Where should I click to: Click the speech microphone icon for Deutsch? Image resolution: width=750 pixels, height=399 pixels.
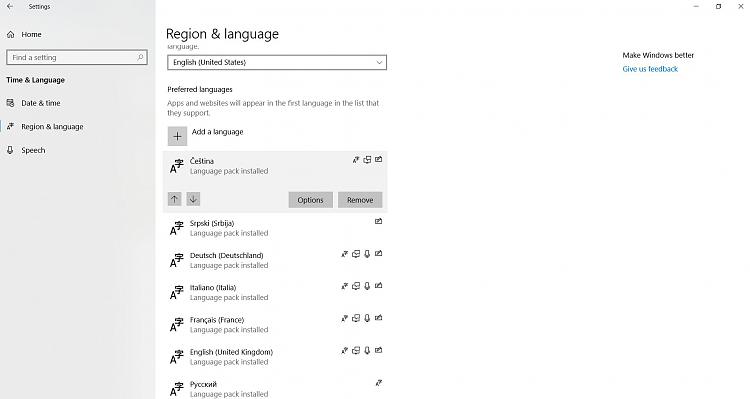367,254
